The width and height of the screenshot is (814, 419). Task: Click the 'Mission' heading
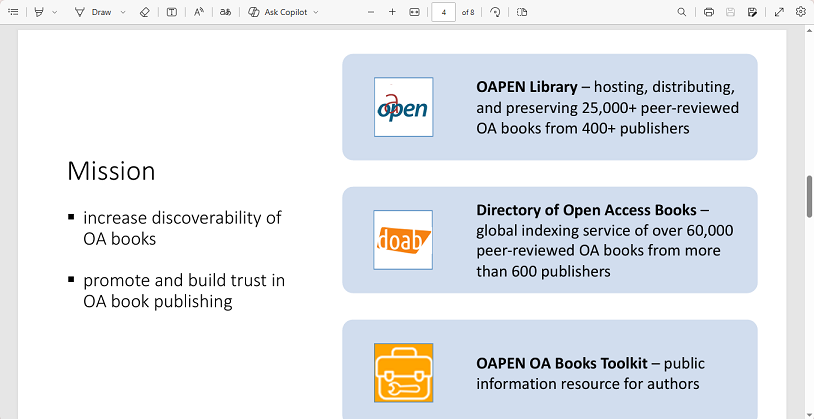click(x=111, y=171)
